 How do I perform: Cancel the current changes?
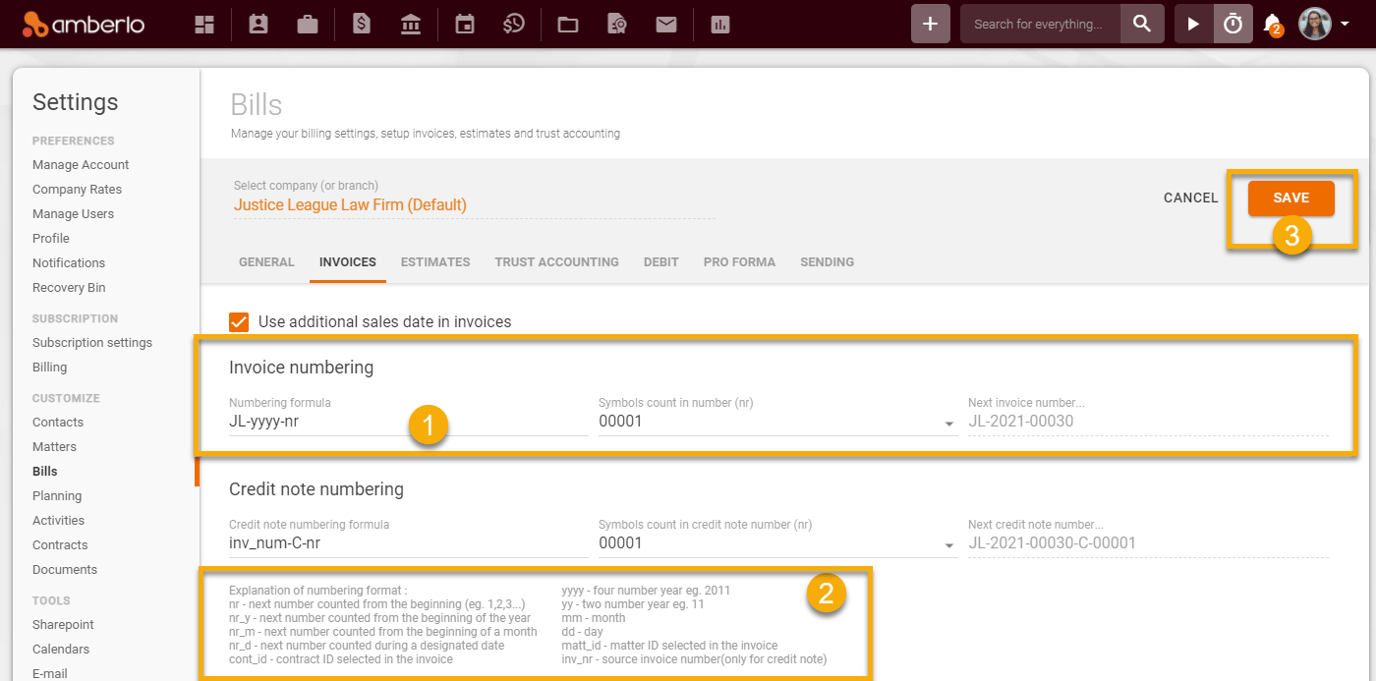1189,198
